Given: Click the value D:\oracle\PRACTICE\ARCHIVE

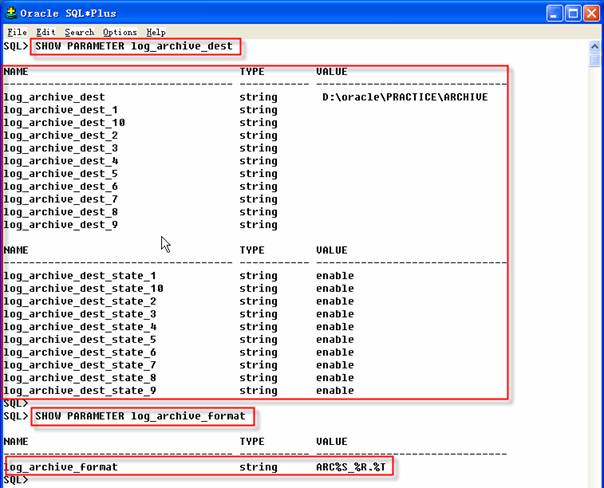Looking at the screenshot, I should (x=405, y=97).
